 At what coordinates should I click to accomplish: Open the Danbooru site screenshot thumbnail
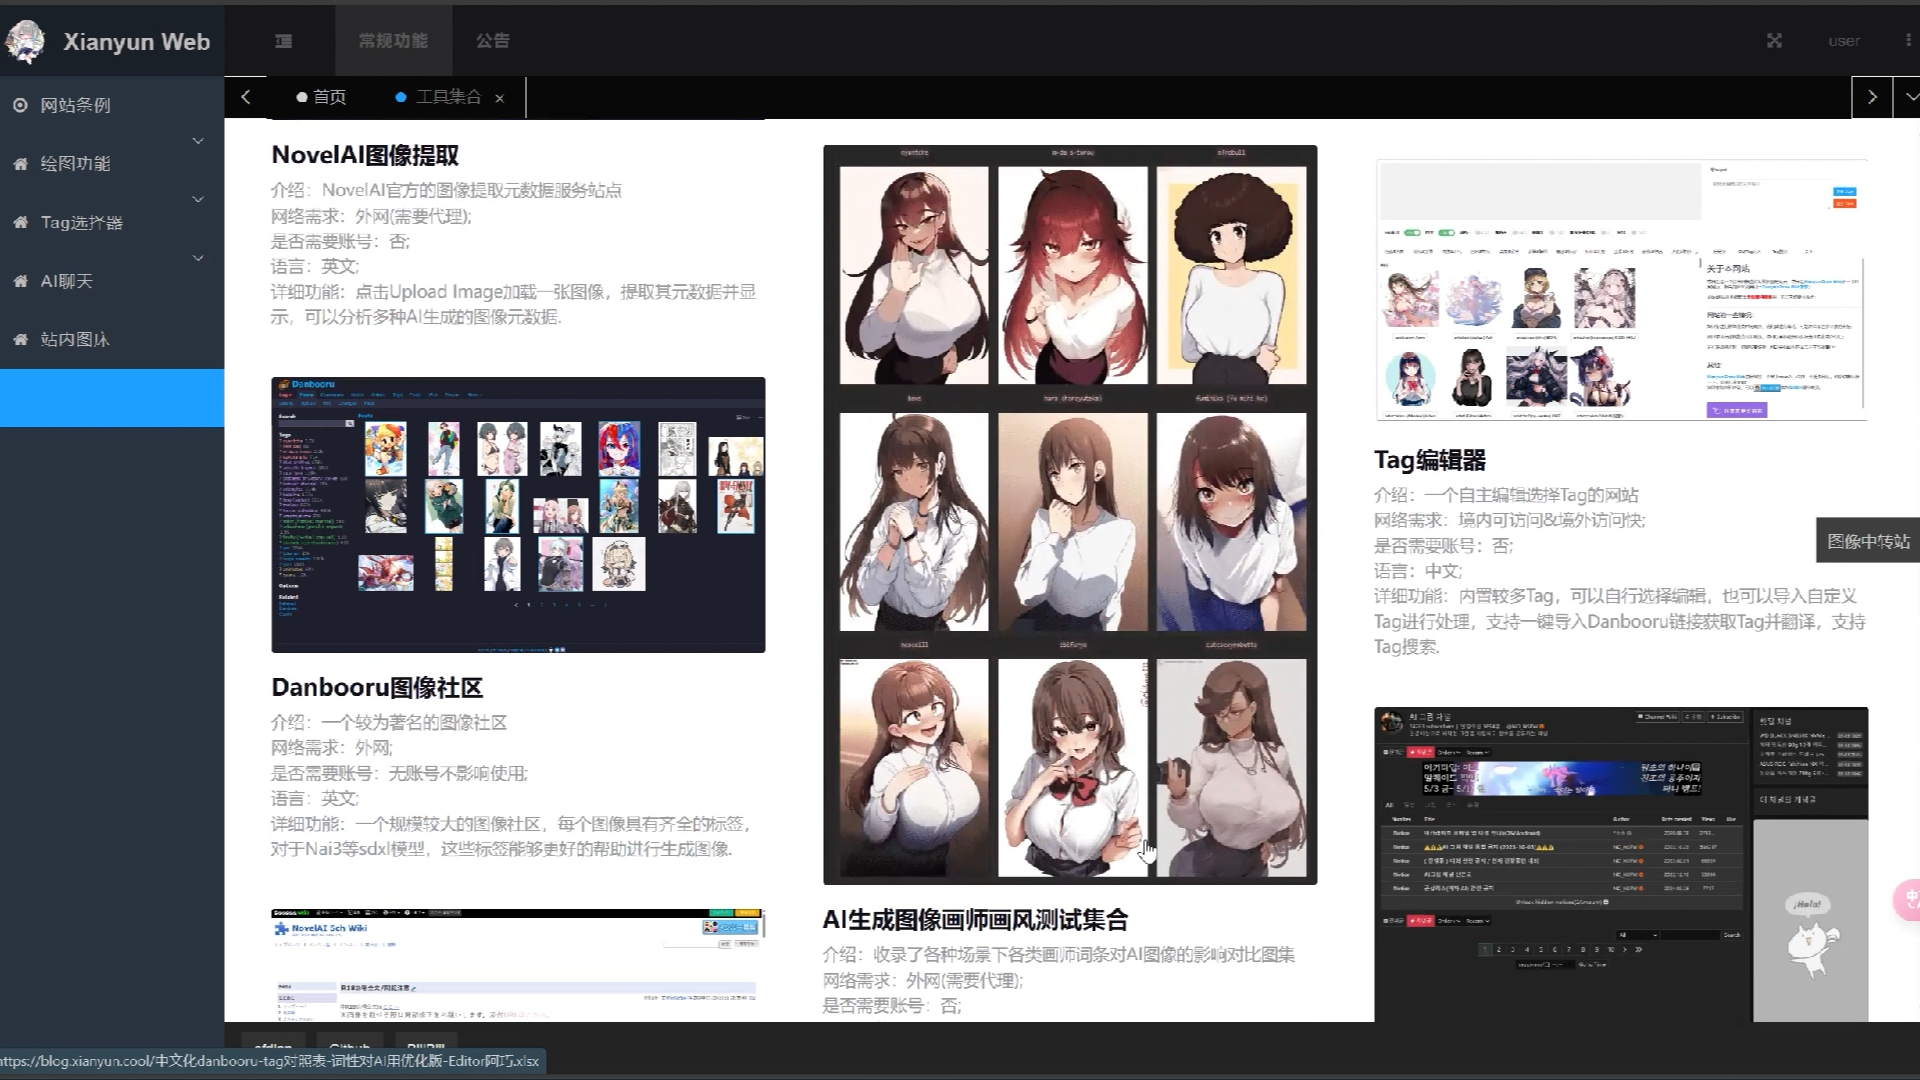(518, 515)
